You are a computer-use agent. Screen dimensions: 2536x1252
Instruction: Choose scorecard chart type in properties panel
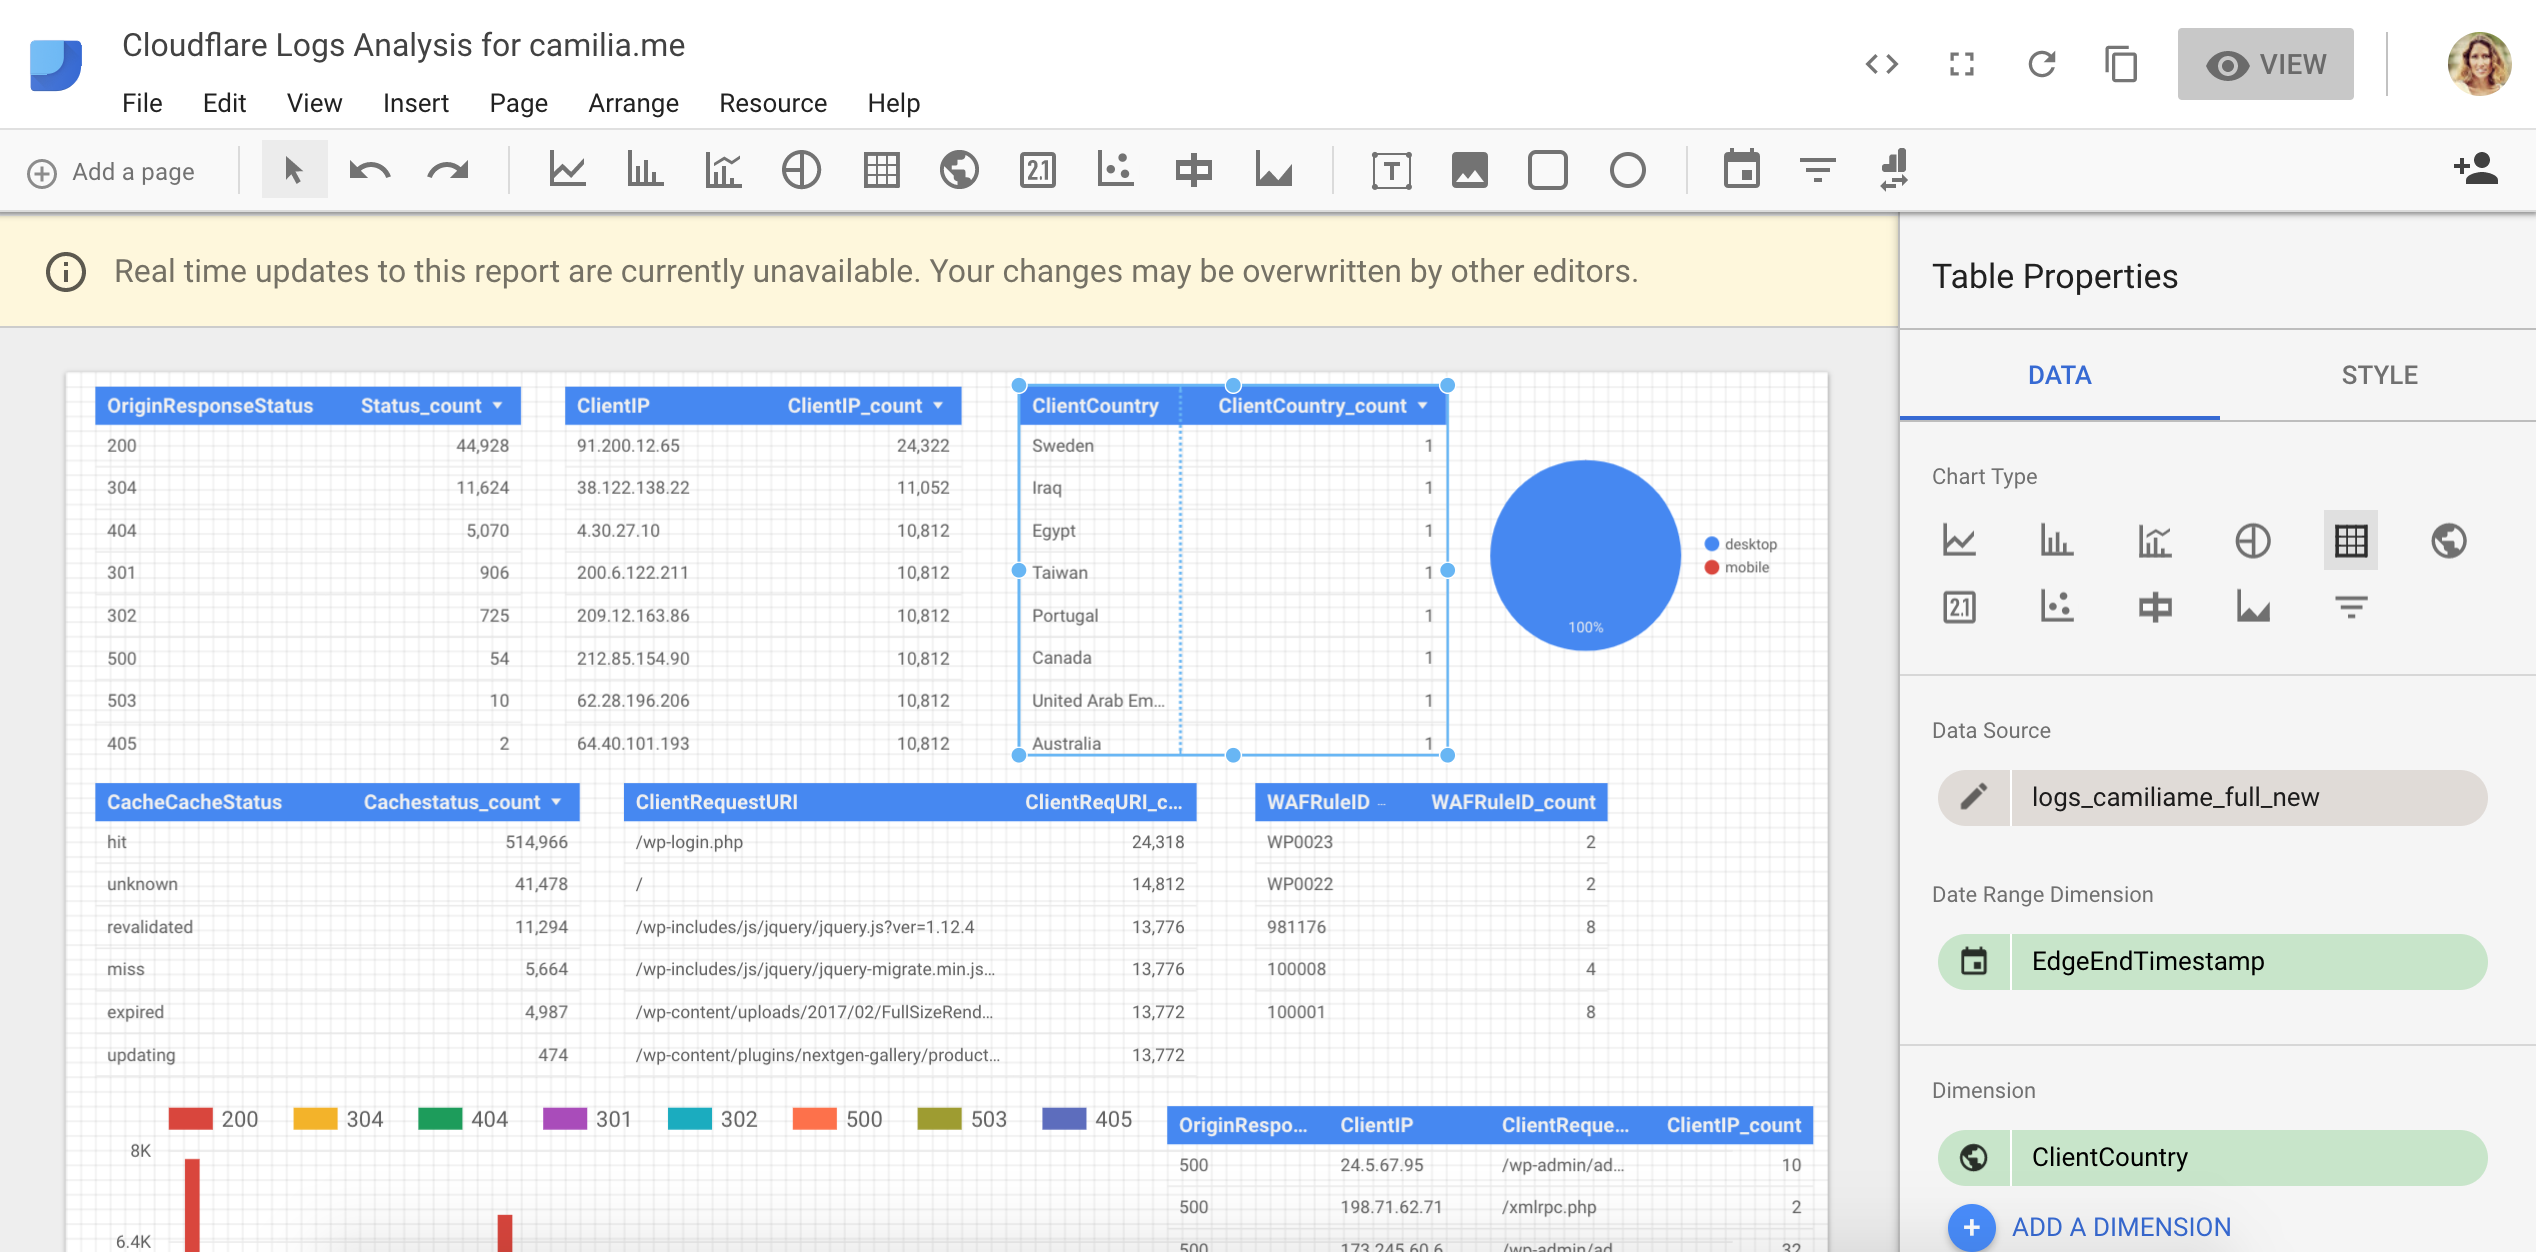pos(1959,607)
